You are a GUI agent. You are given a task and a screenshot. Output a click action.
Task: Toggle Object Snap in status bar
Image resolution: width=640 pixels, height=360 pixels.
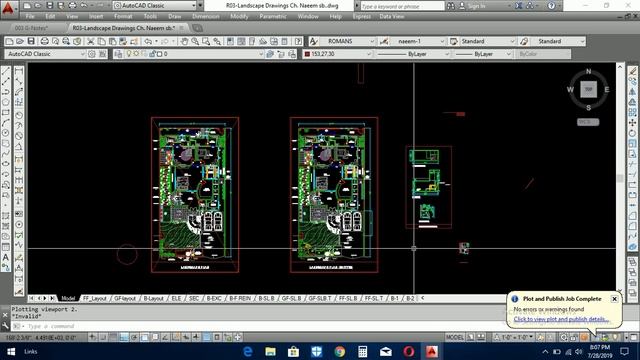144,338
